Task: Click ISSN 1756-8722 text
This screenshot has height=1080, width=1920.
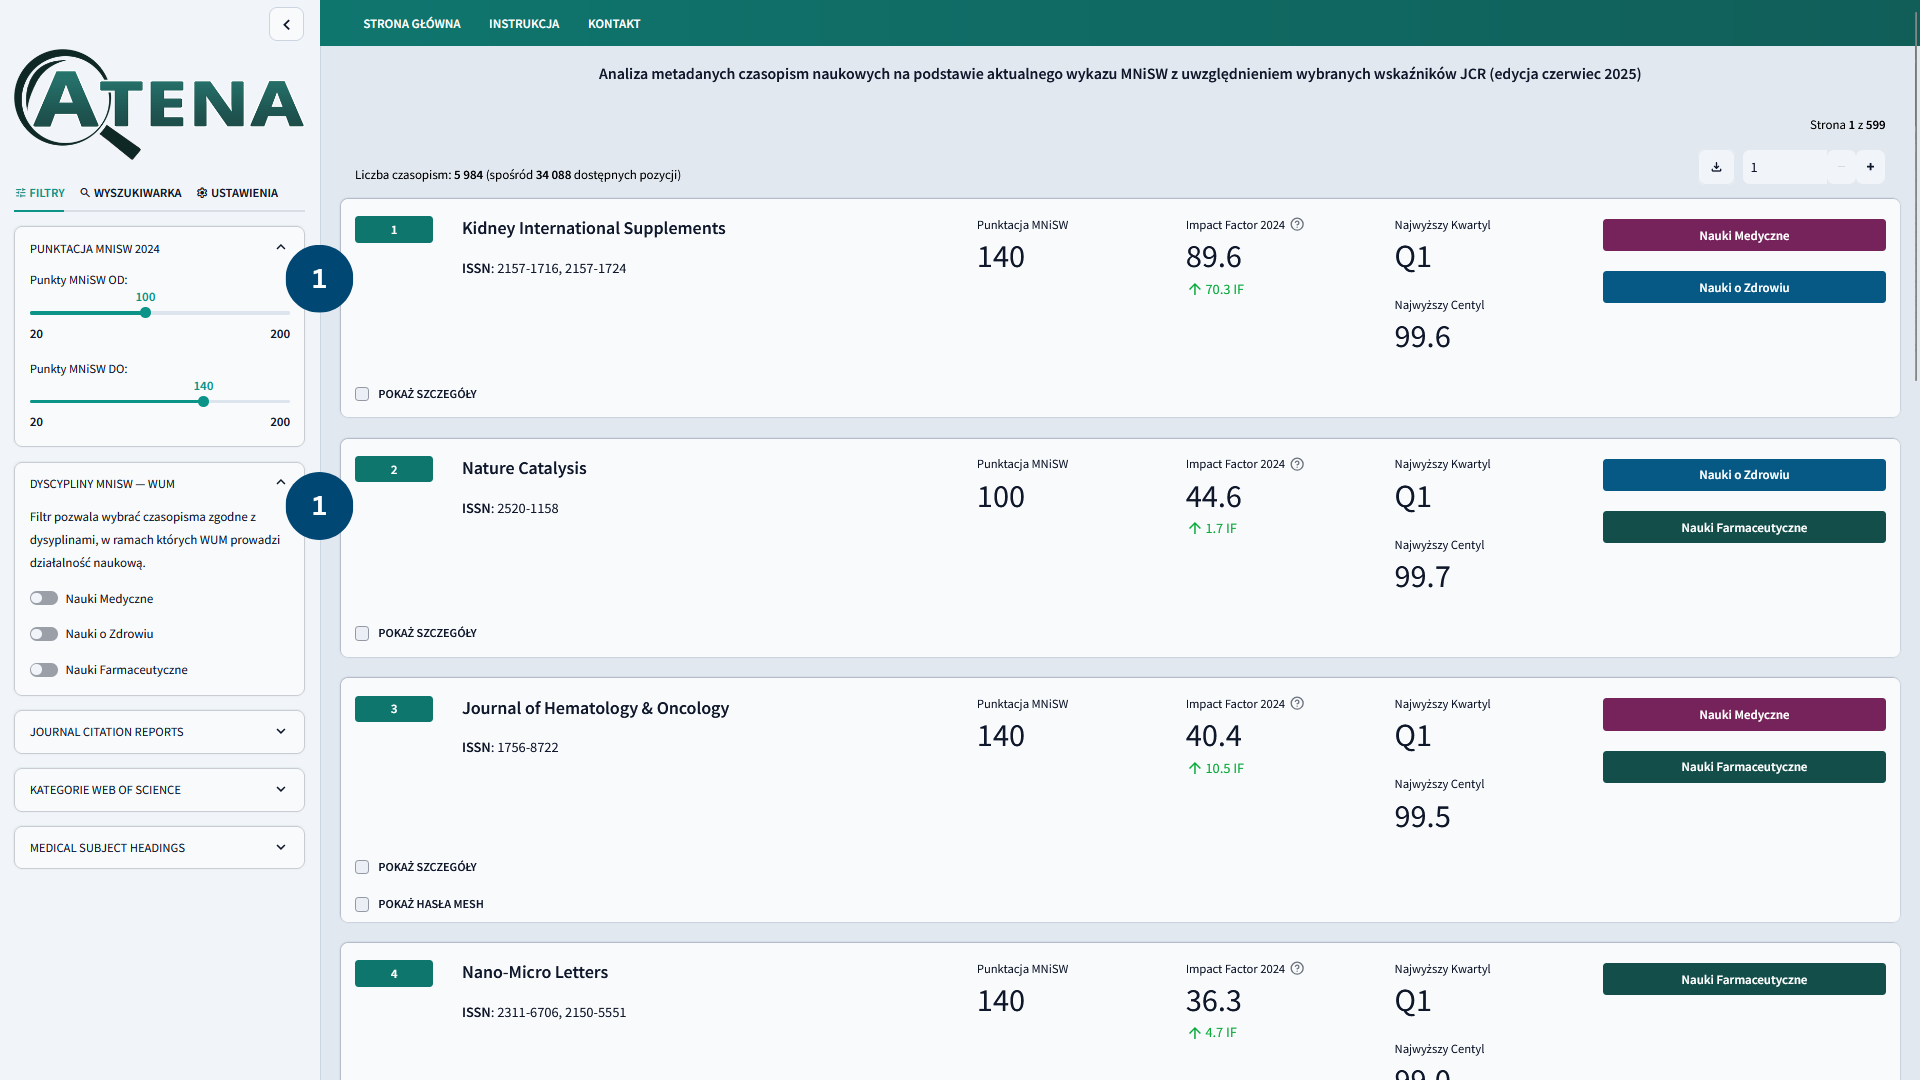Action: click(x=510, y=747)
